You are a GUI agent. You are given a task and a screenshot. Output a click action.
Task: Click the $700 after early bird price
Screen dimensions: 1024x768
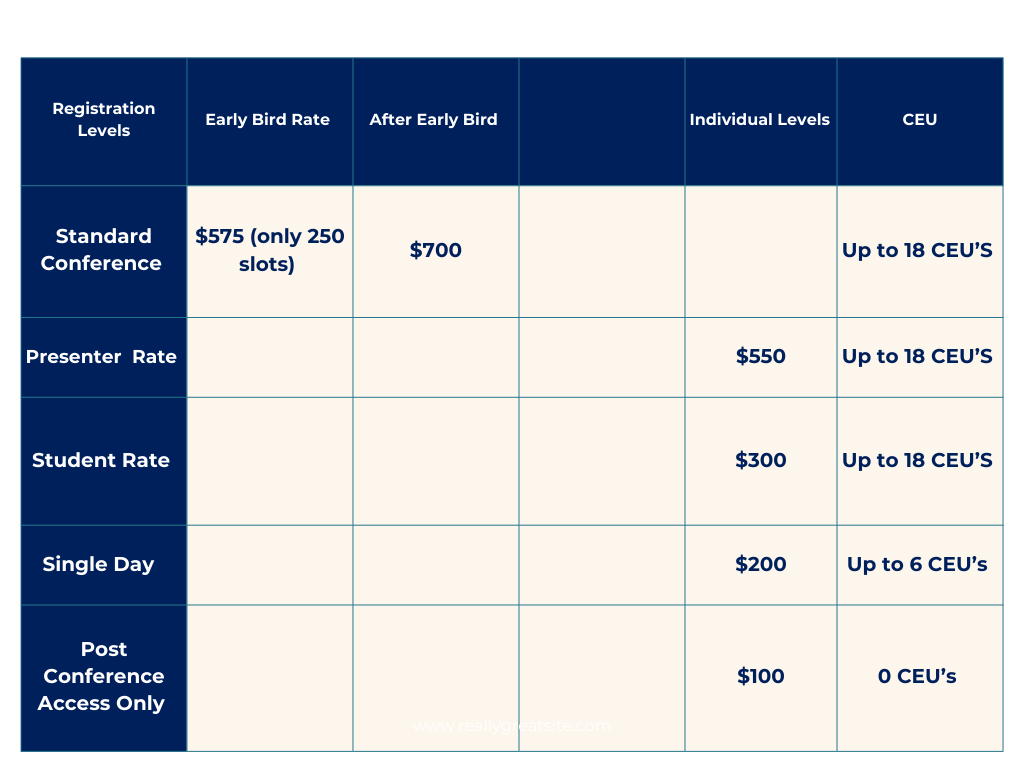click(x=436, y=250)
